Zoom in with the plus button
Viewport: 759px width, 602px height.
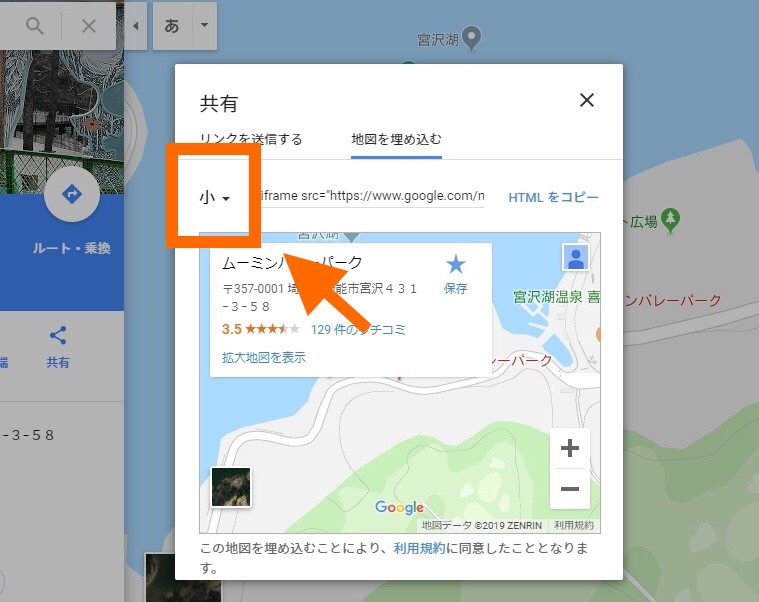click(570, 448)
